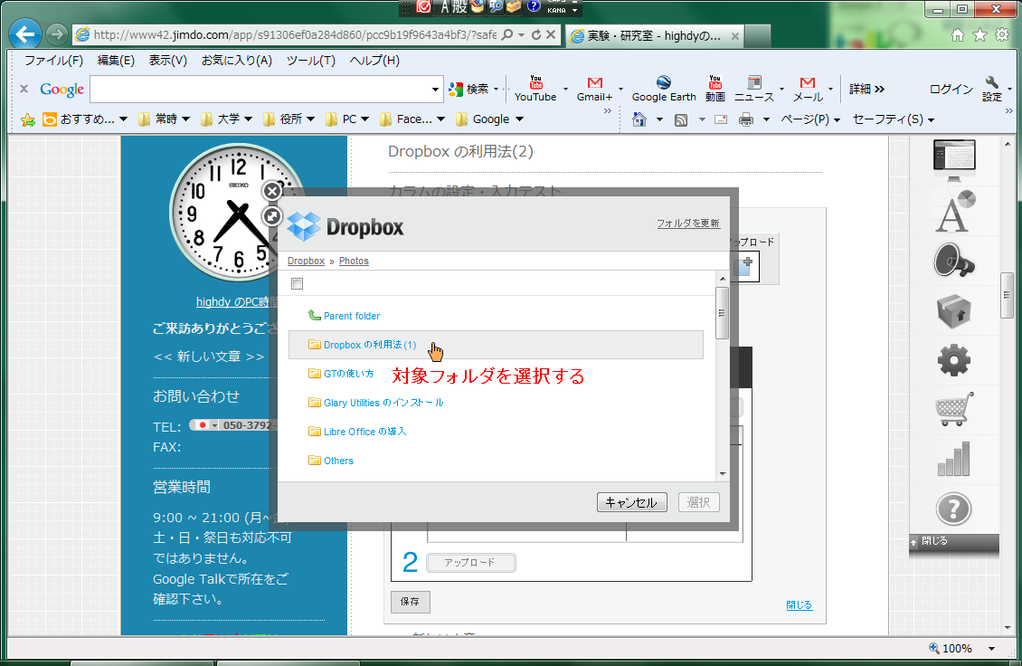
Task: Expand the PC favorites folder
Action: (x=347, y=119)
